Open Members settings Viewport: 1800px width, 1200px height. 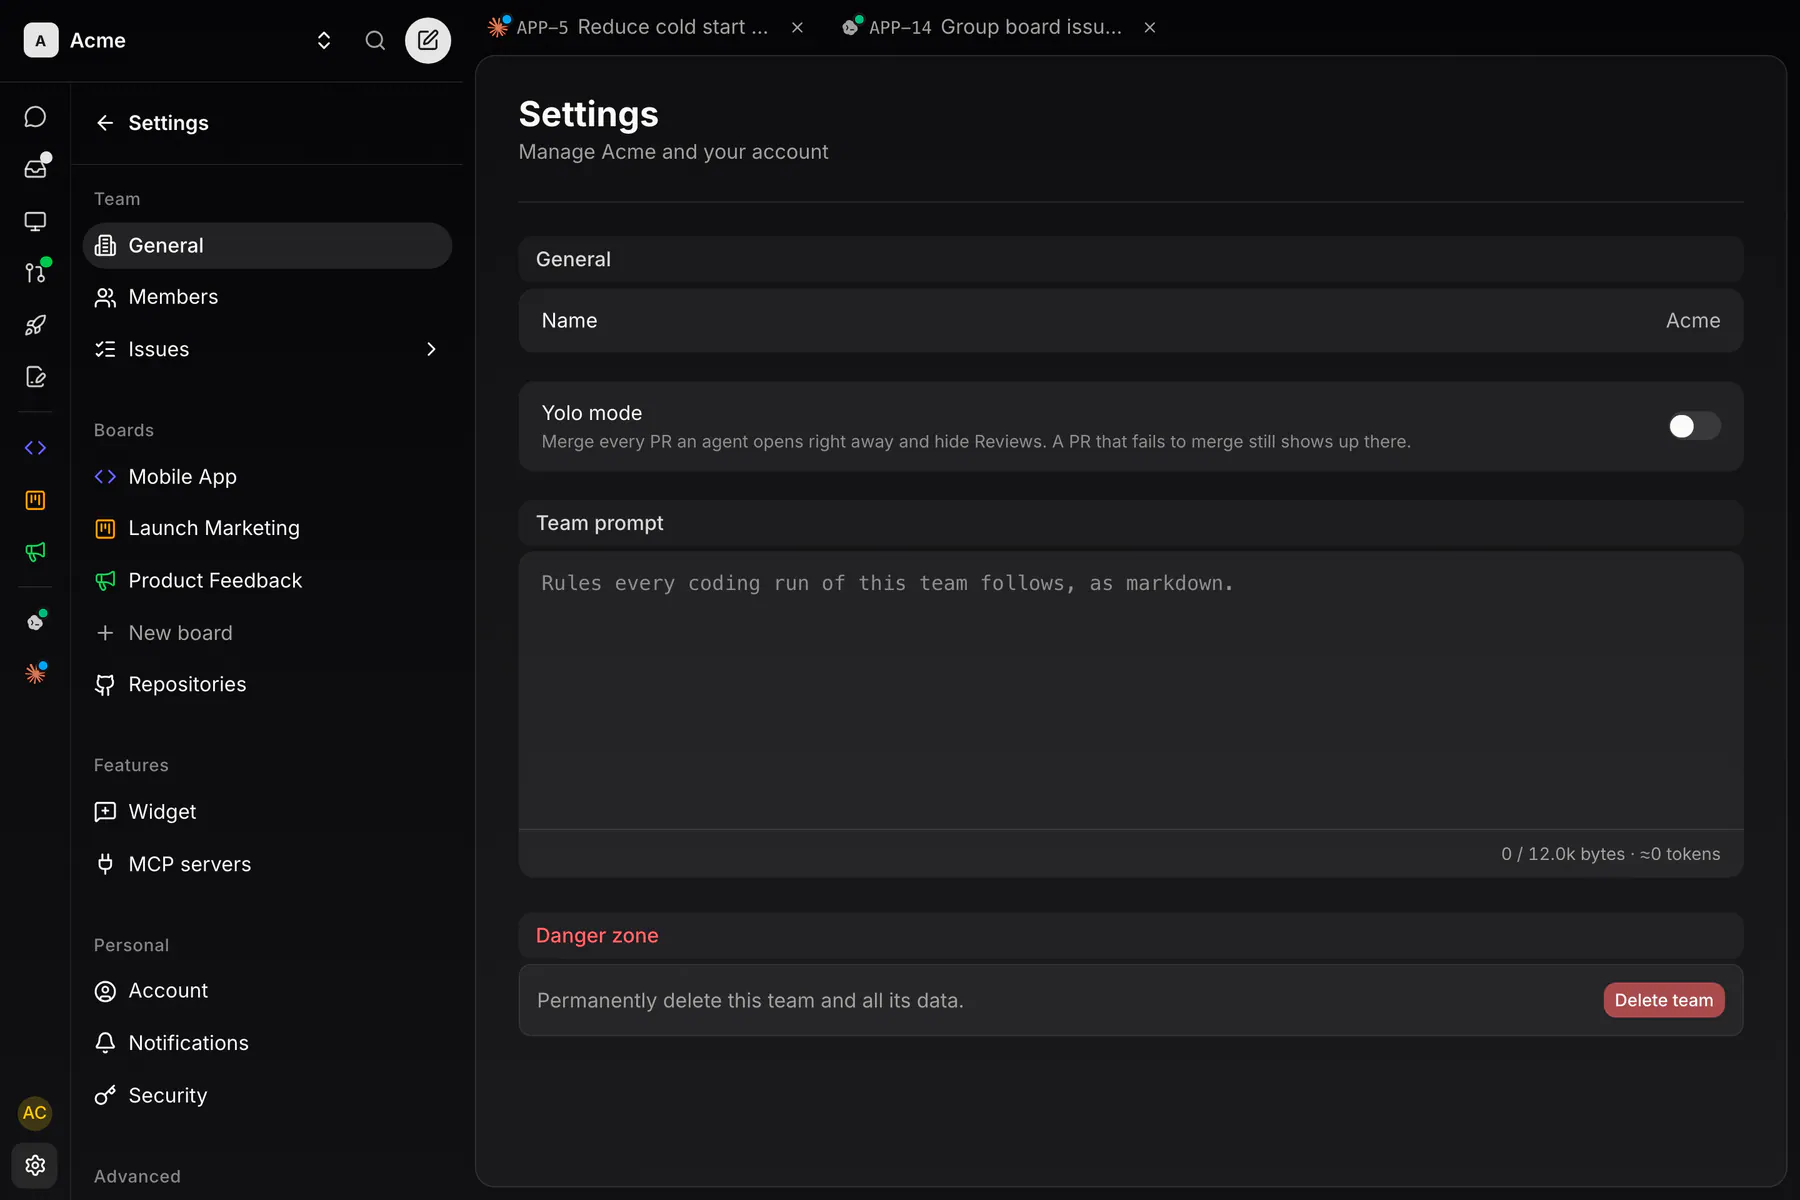pos(267,297)
